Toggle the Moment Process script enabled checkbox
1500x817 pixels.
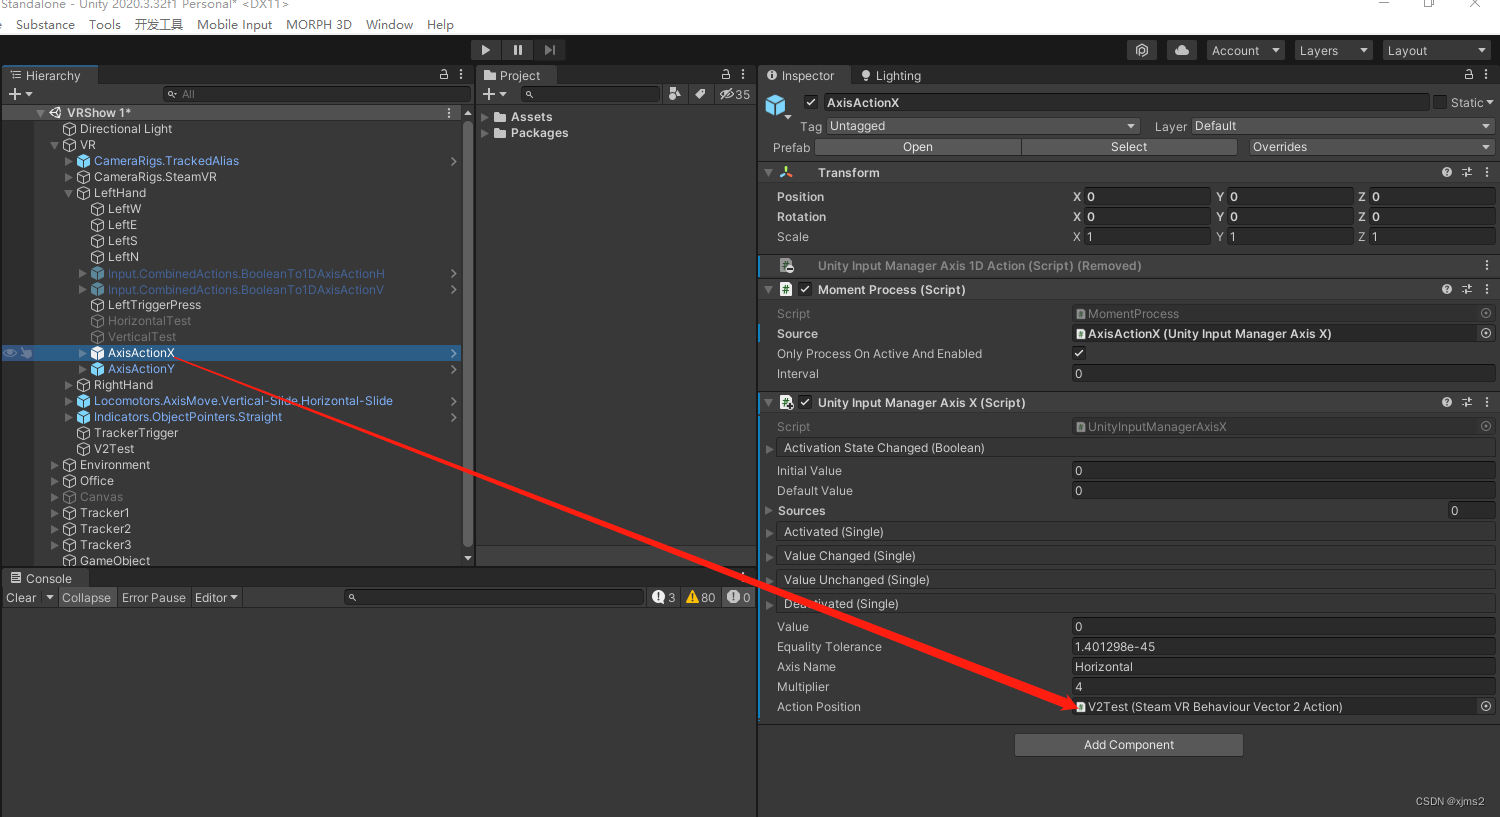[x=805, y=289]
